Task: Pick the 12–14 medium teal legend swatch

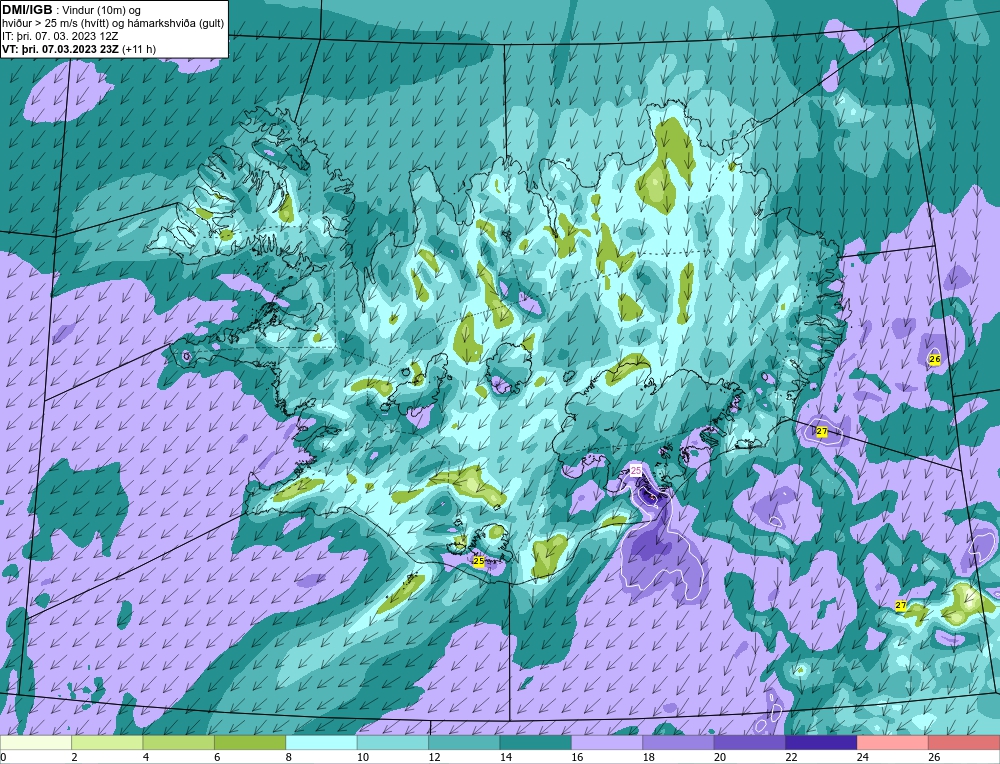Action: (464, 743)
